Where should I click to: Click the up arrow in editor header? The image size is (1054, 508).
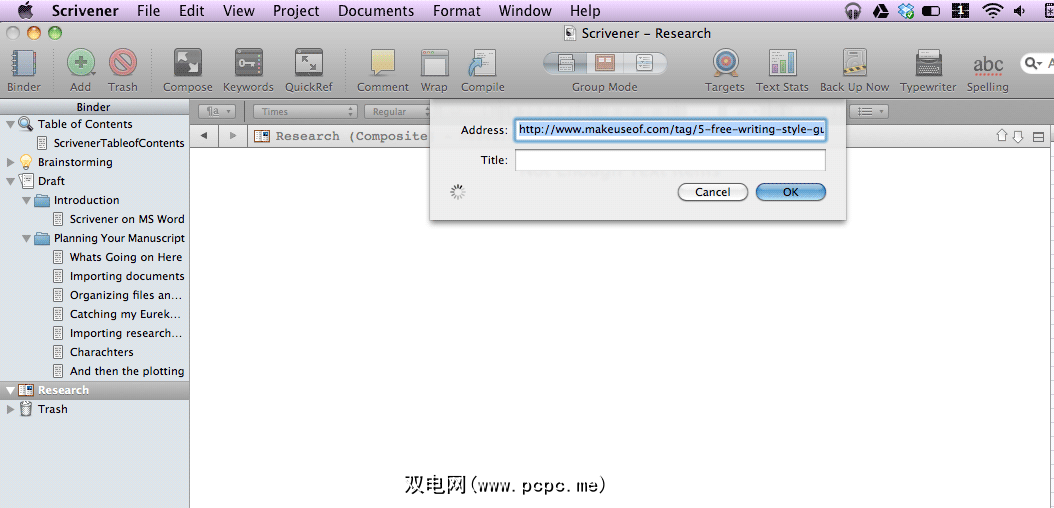[x=1002, y=136]
